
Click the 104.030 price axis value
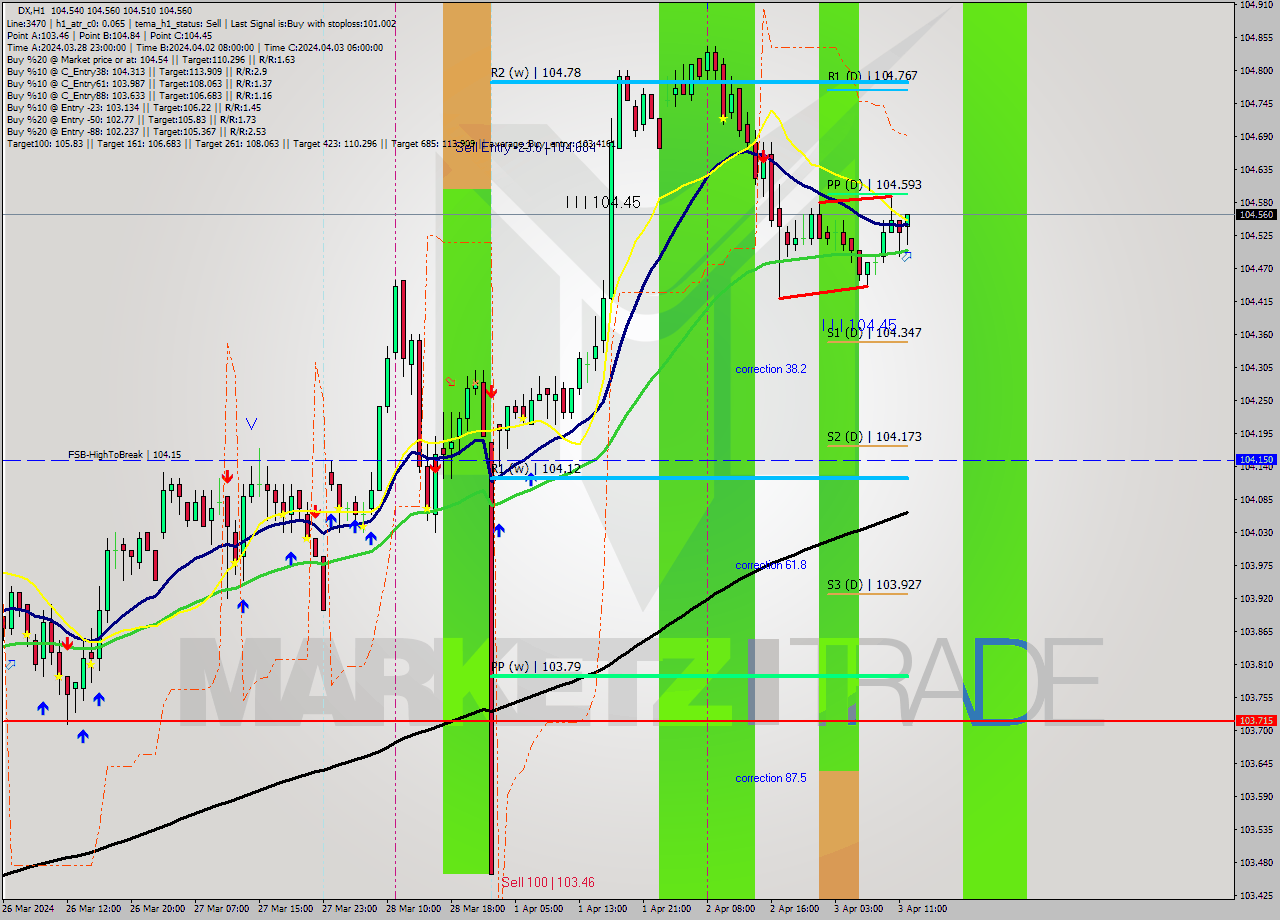(x=1256, y=532)
